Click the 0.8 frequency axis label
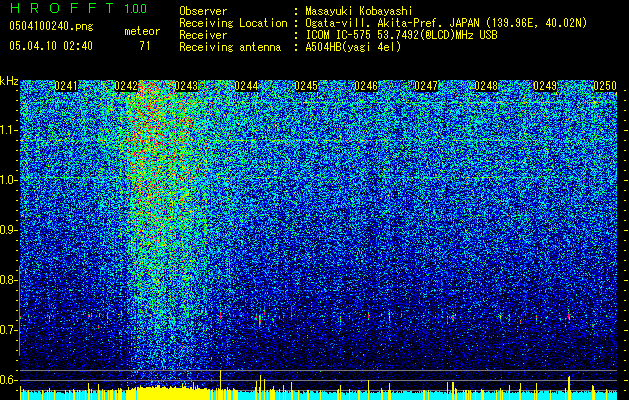This screenshot has width=629, height=400. 8,280
